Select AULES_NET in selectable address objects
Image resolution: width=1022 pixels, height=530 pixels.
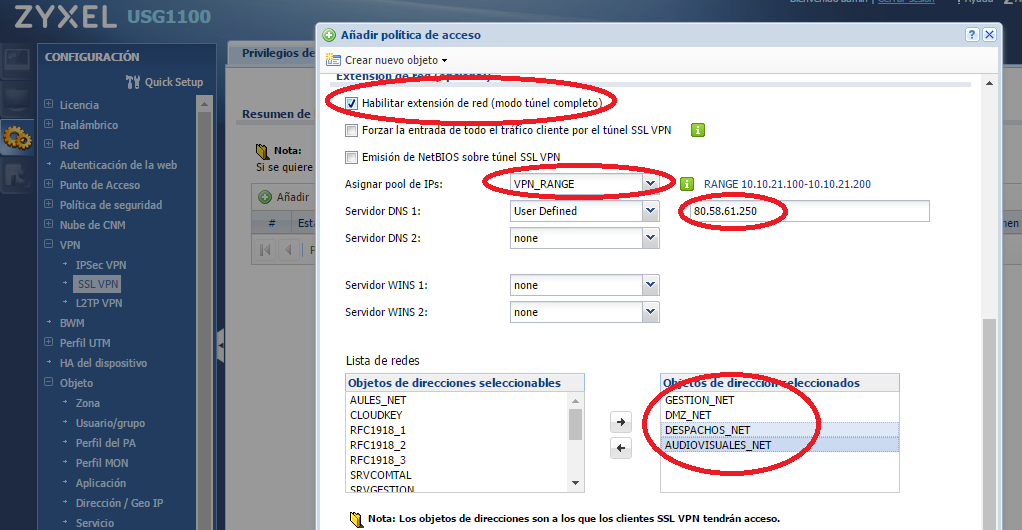point(378,400)
